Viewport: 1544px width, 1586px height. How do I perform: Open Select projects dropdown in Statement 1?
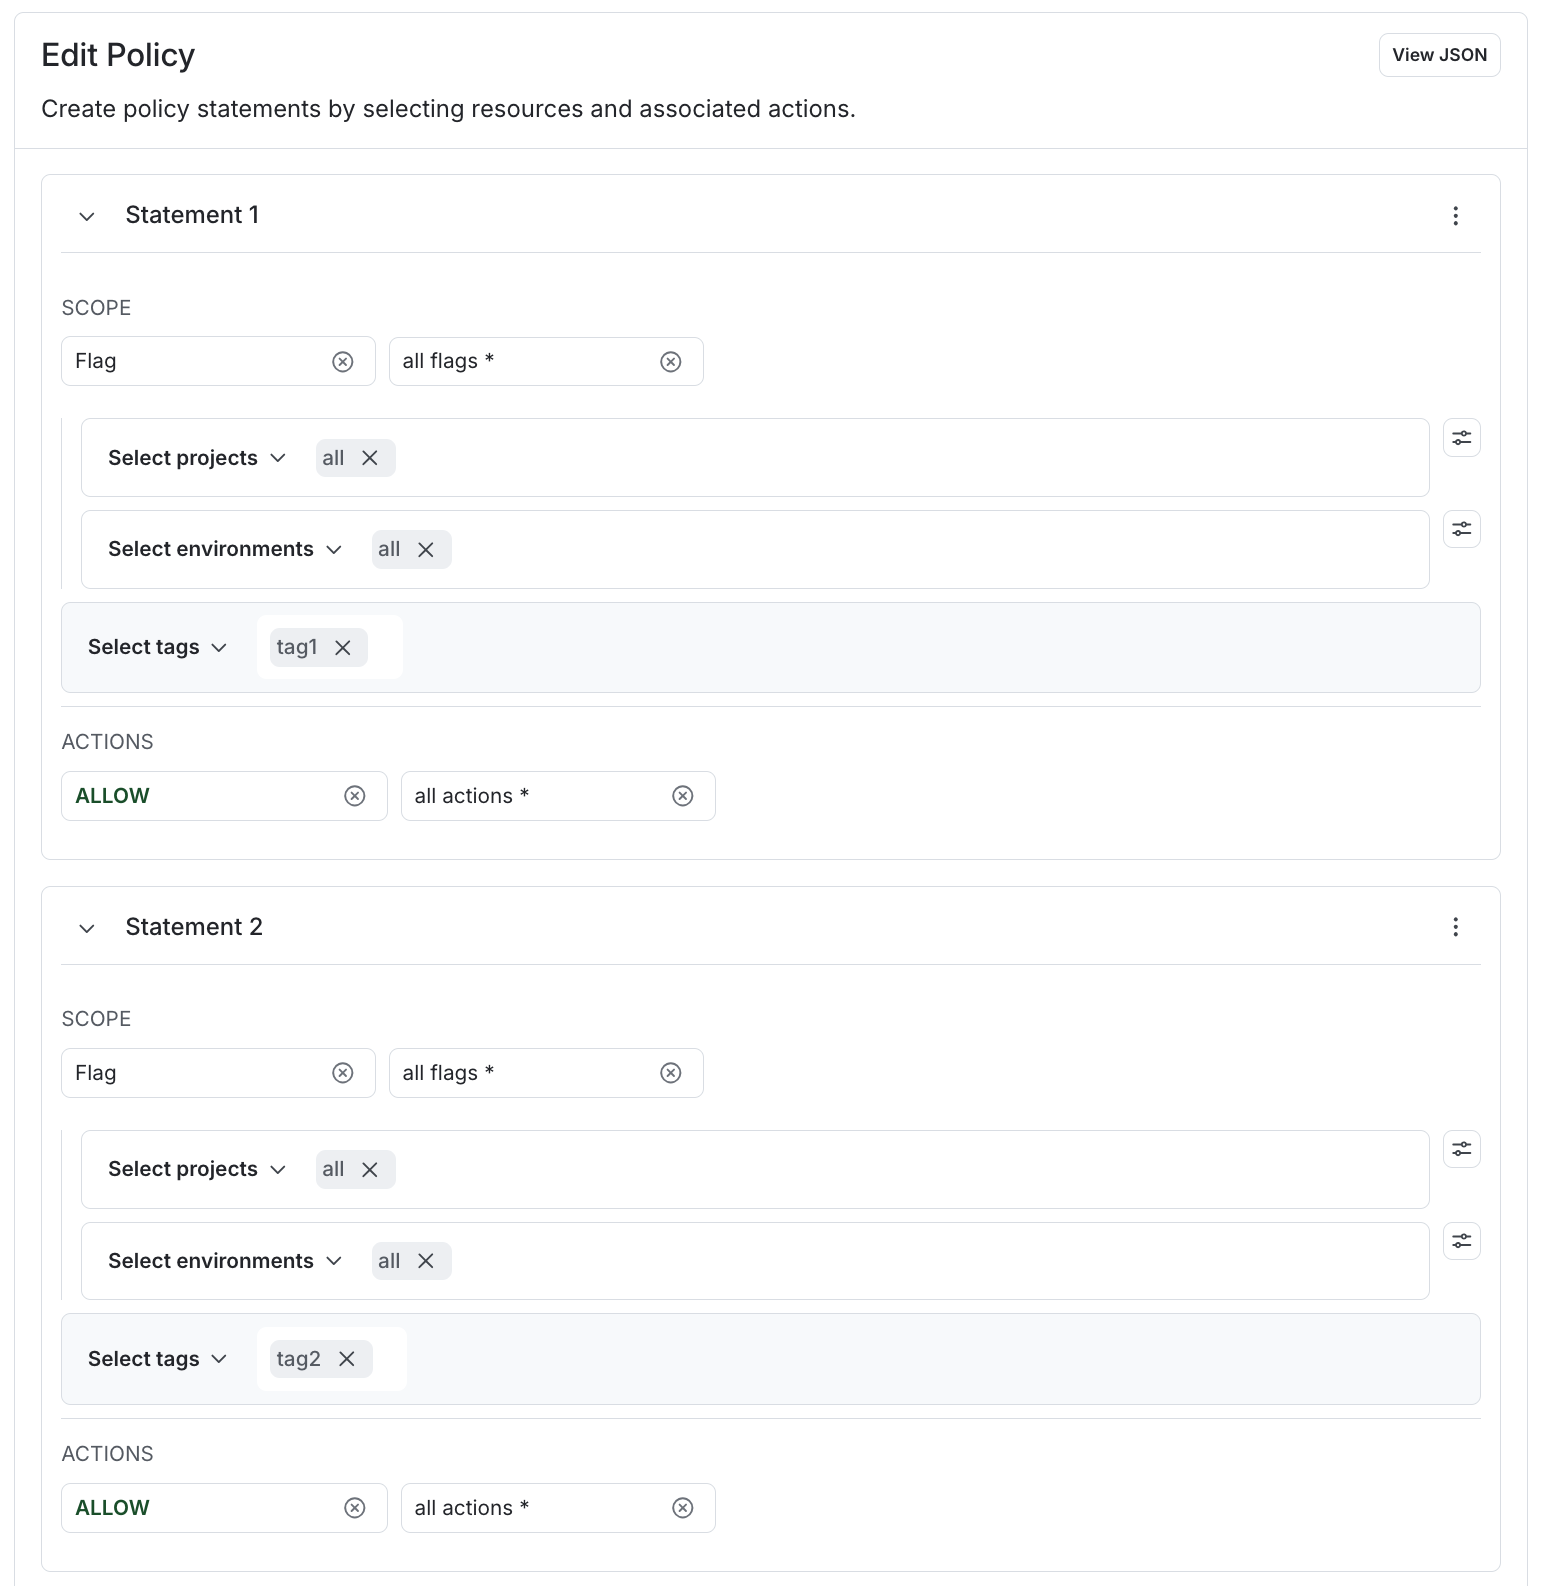pos(196,458)
